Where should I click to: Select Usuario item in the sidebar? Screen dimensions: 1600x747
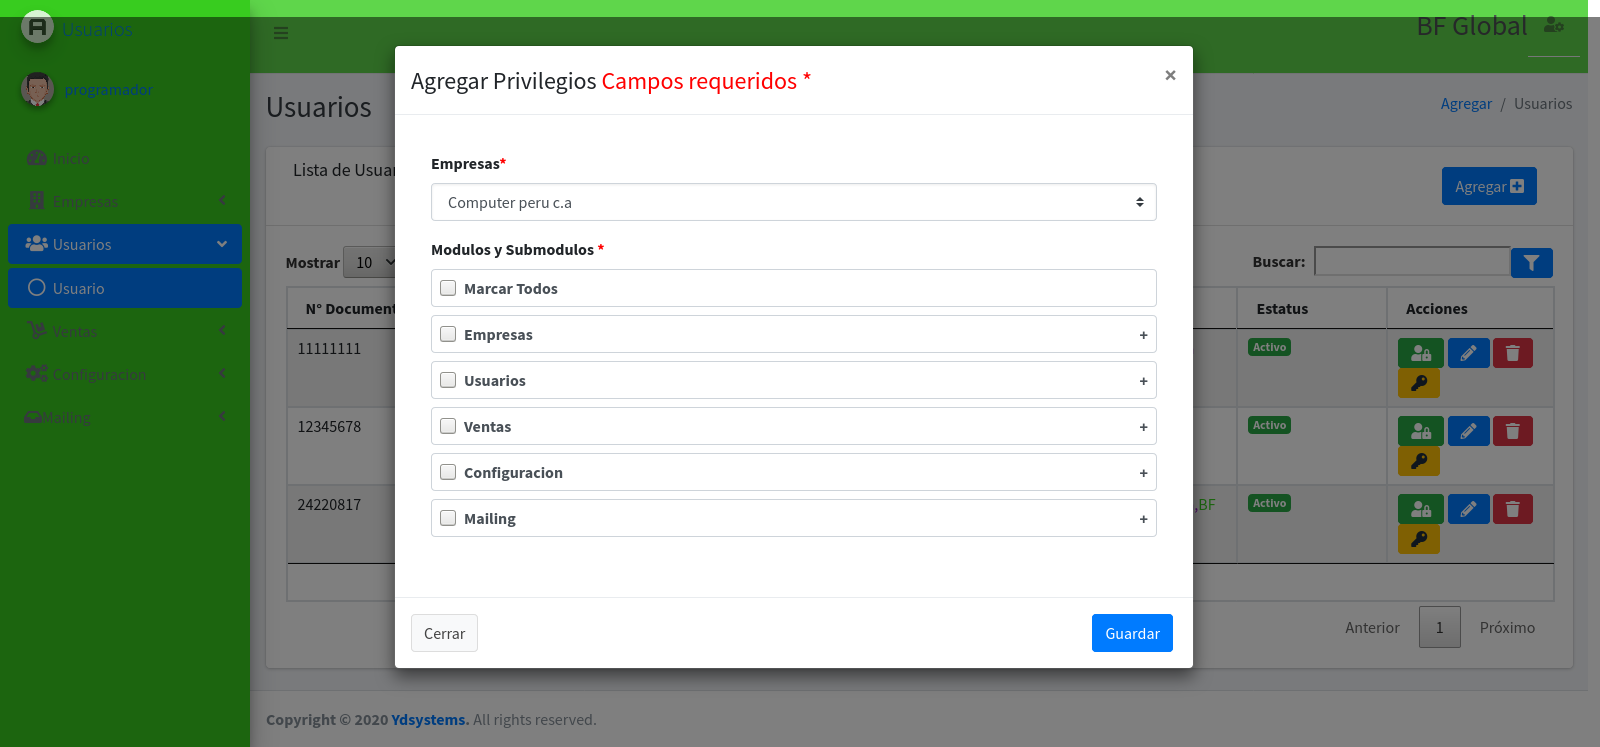(125, 288)
